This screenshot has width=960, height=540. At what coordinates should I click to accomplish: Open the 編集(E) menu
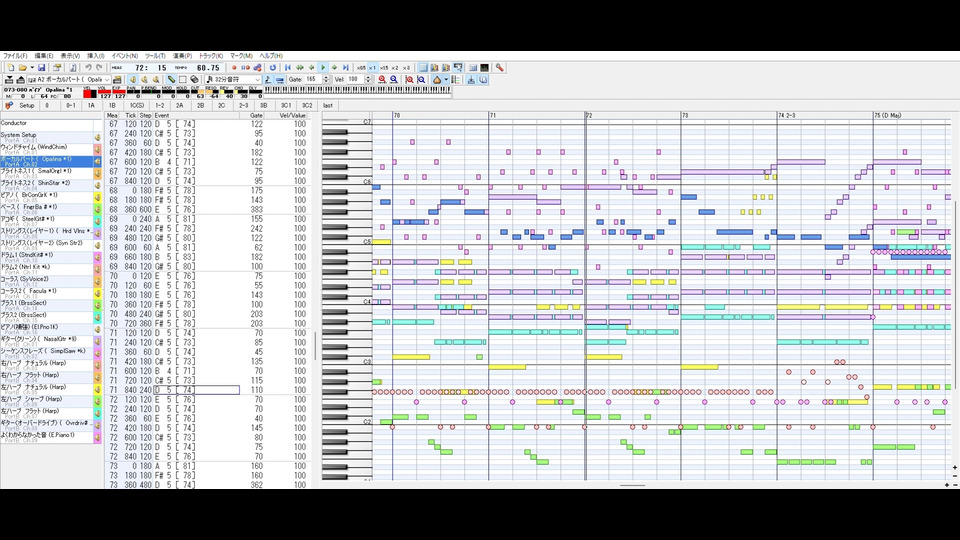click(43, 56)
